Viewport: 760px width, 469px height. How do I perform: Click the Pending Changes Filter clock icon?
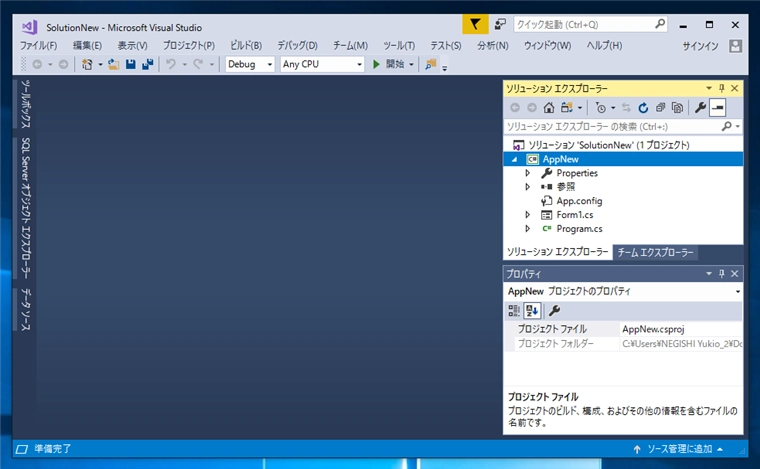tap(601, 108)
